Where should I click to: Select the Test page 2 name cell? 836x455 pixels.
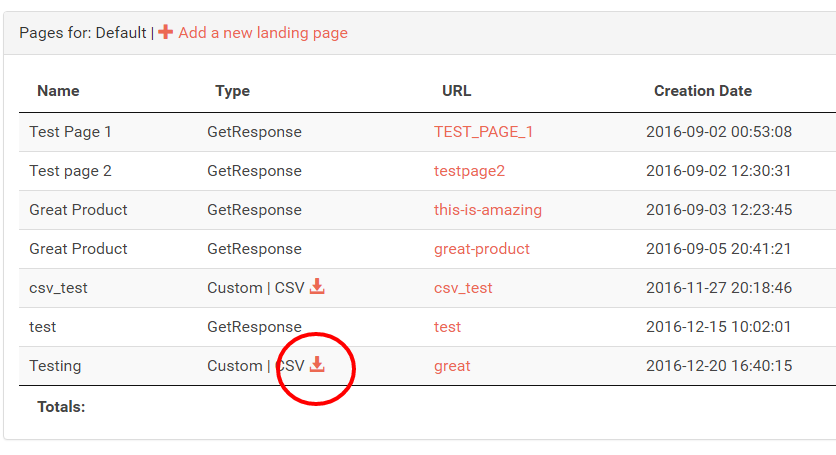pyautogui.click(x=70, y=171)
